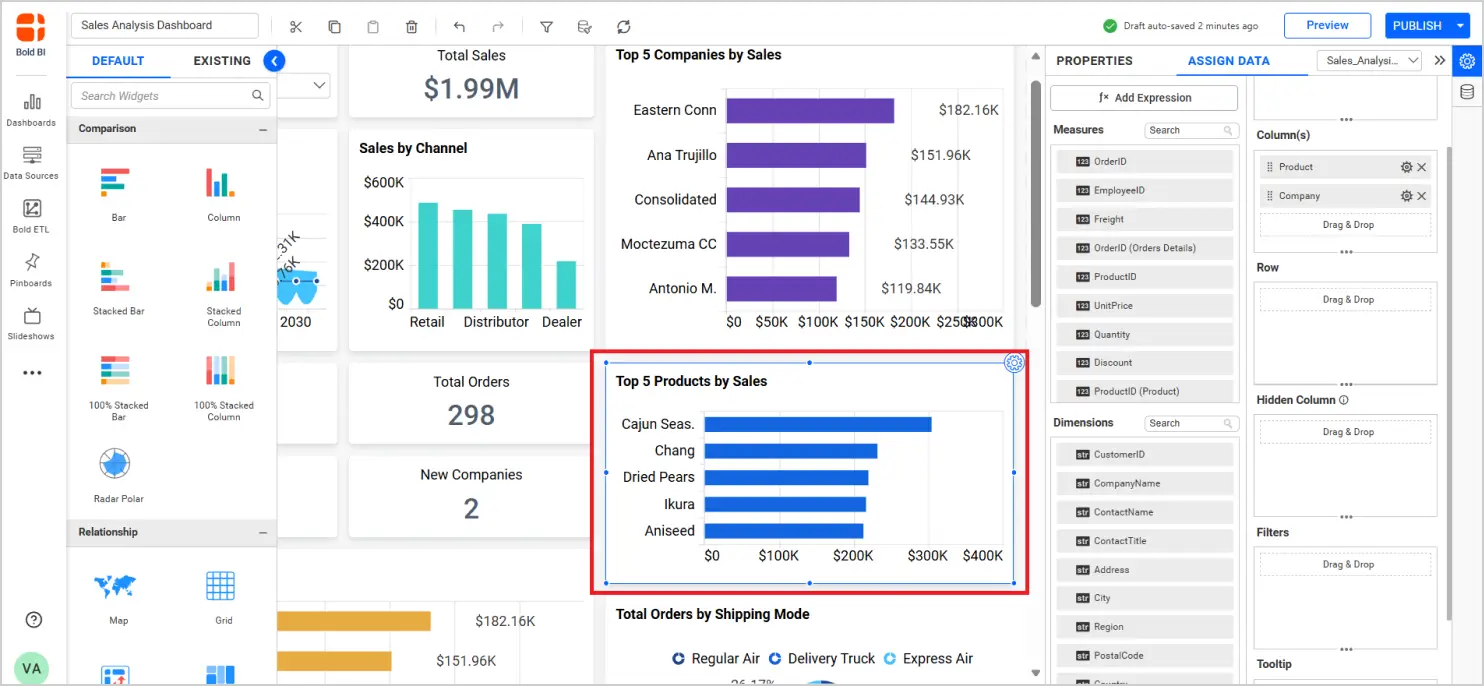Screen dimensions: 1484x686
Task: Select the Bar chart widget
Action: (118, 194)
